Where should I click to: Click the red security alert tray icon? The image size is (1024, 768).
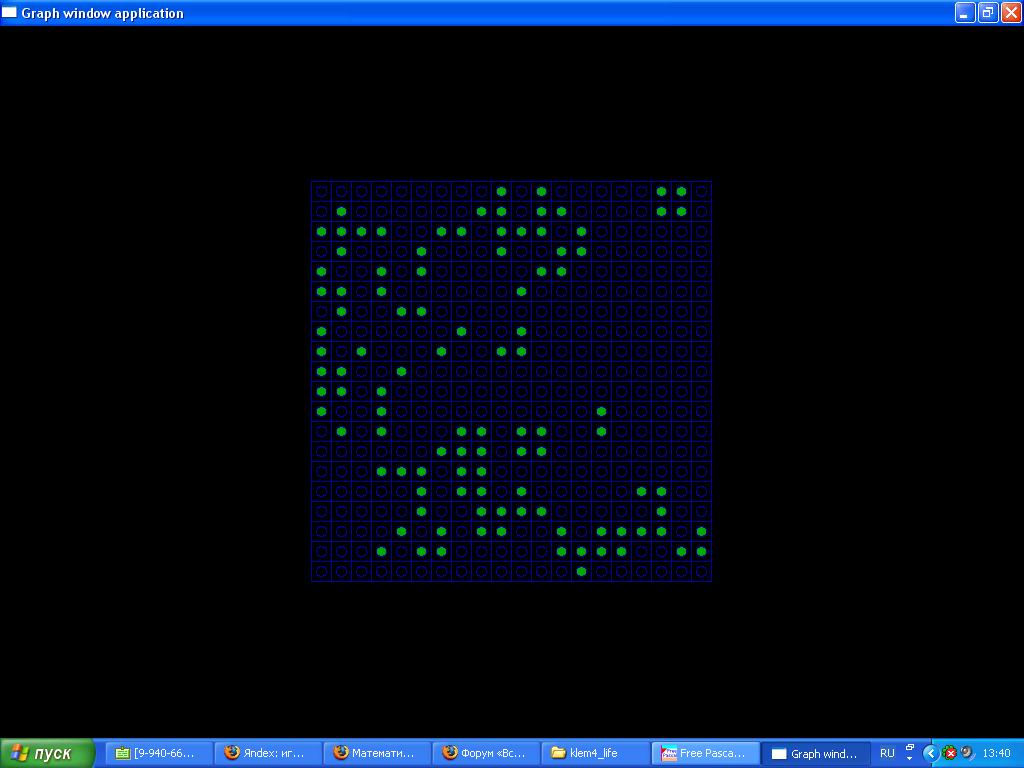(x=950, y=753)
